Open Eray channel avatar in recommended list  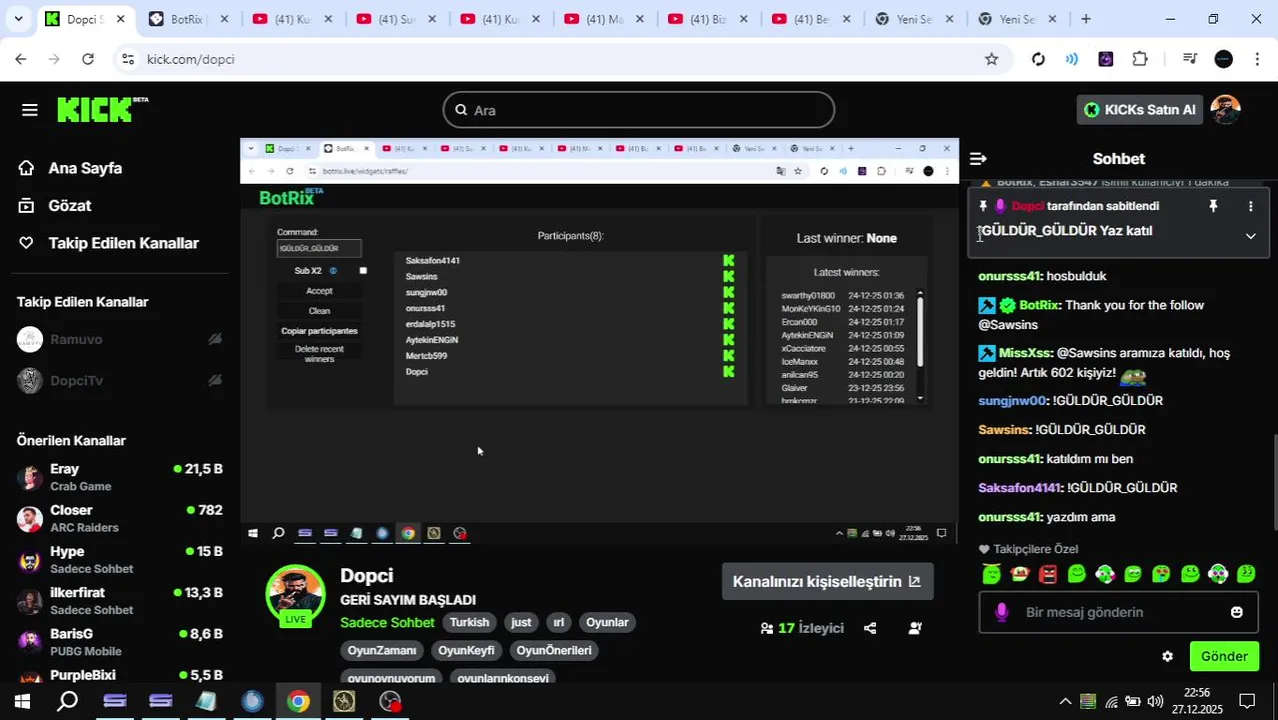(31, 477)
